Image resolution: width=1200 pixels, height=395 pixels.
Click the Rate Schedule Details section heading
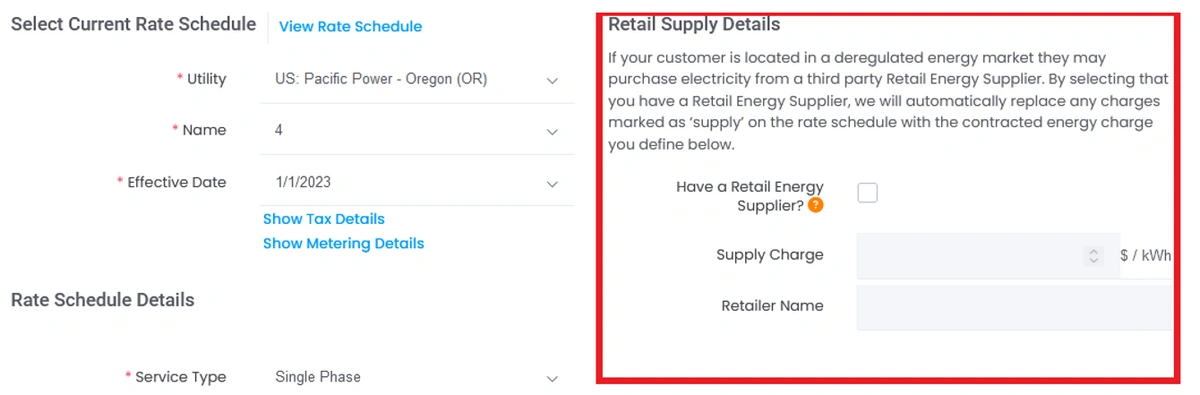pyautogui.click(x=102, y=299)
